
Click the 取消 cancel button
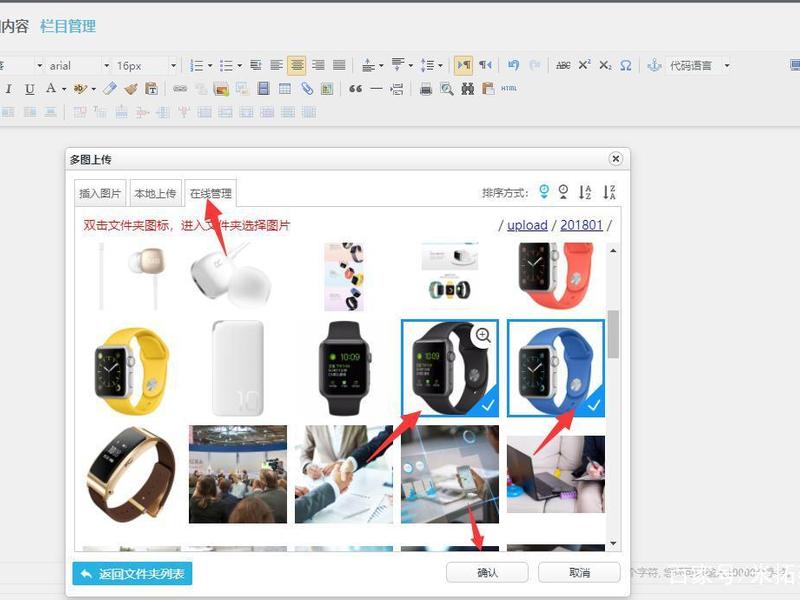(580, 572)
